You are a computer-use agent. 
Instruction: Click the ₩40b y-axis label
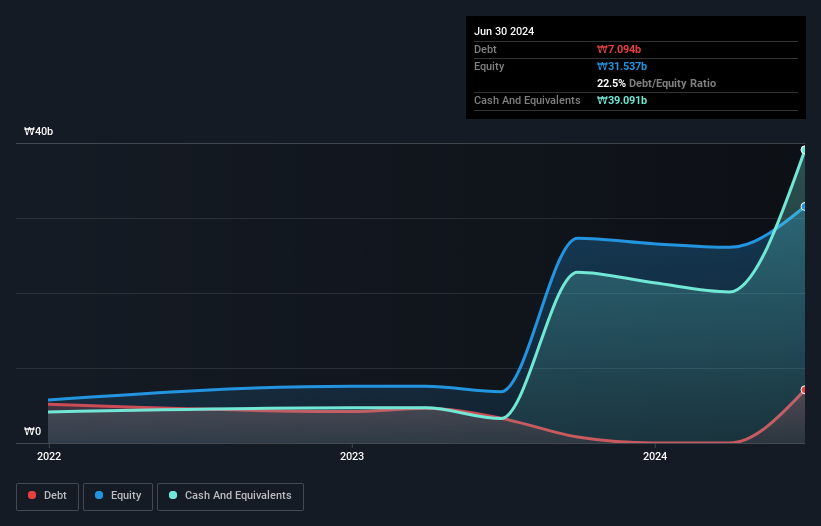(39, 131)
